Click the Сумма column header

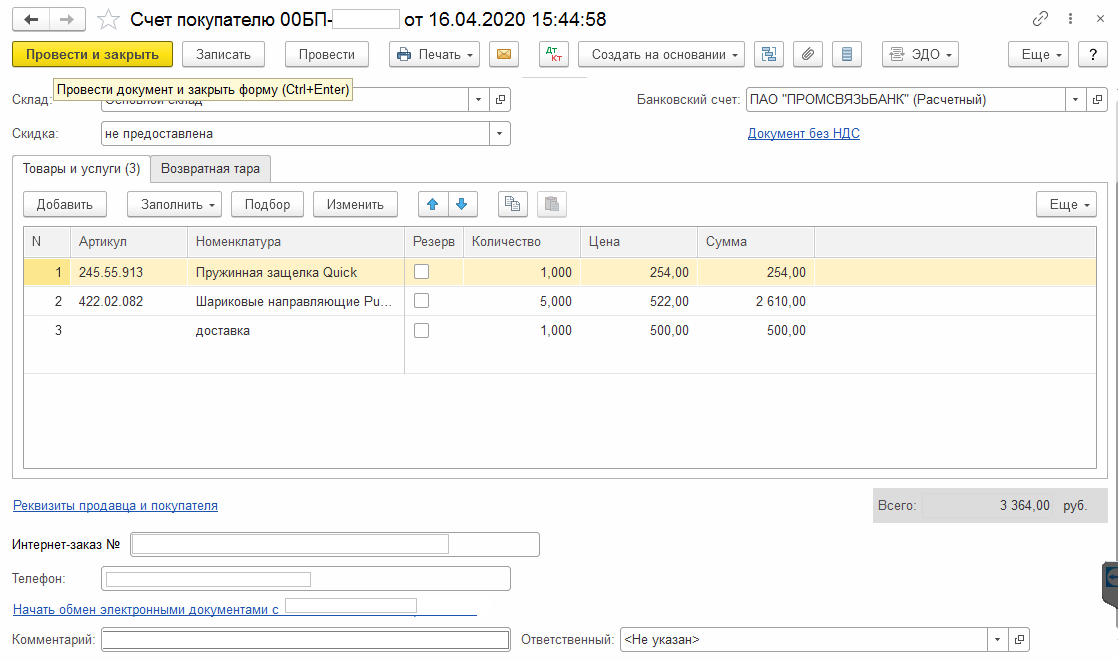[756, 242]
